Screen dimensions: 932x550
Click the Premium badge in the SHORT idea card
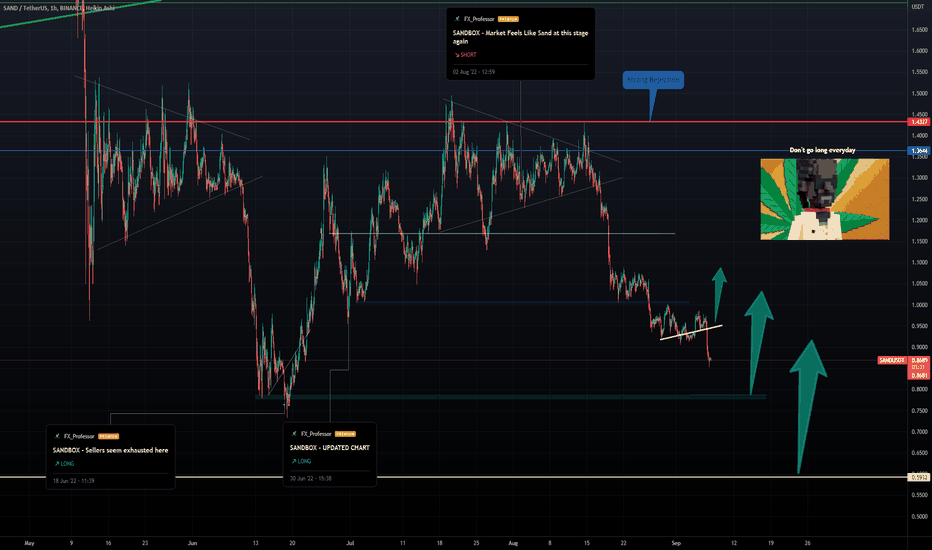(x=508, y=19)
